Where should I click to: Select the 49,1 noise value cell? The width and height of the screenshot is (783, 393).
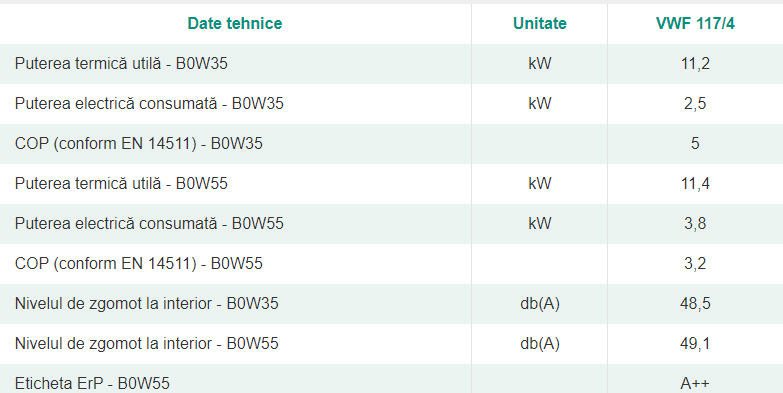point(695,343)
